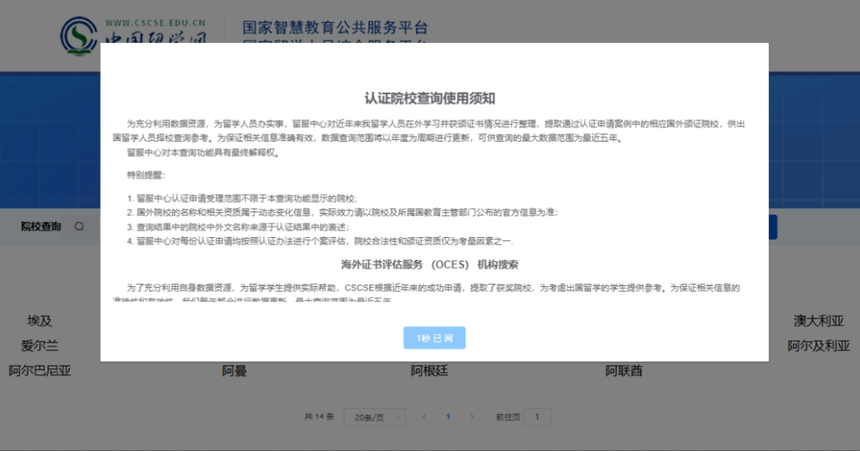This screenshot has width=860, height=451.
Task: Click 国家智慧教育公共服务平台 header text
Action: point(335,27)
